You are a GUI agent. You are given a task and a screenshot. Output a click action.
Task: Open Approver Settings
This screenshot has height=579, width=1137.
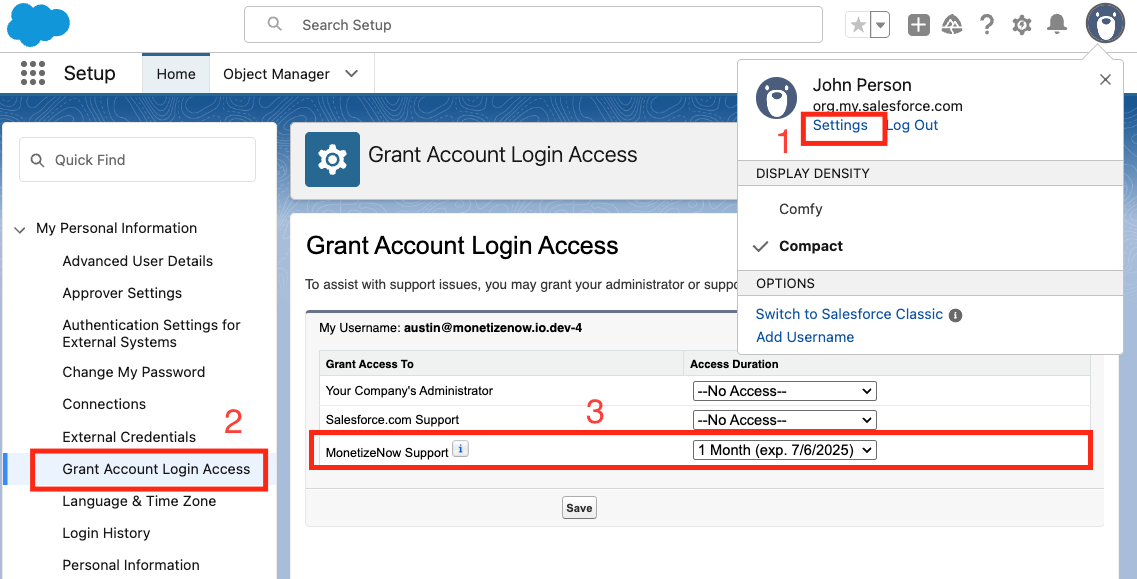click(x=122, y=293)
